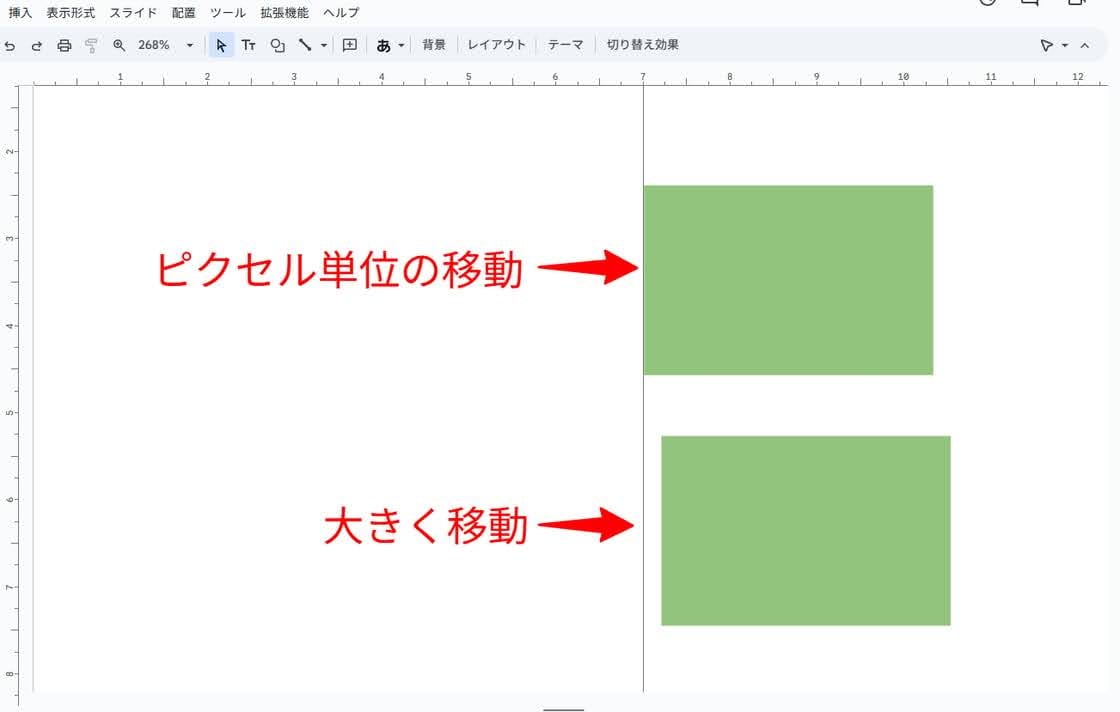Open the 挿入 menu
The height and width of the screenshot is (712, 1120).
point(20,13)
